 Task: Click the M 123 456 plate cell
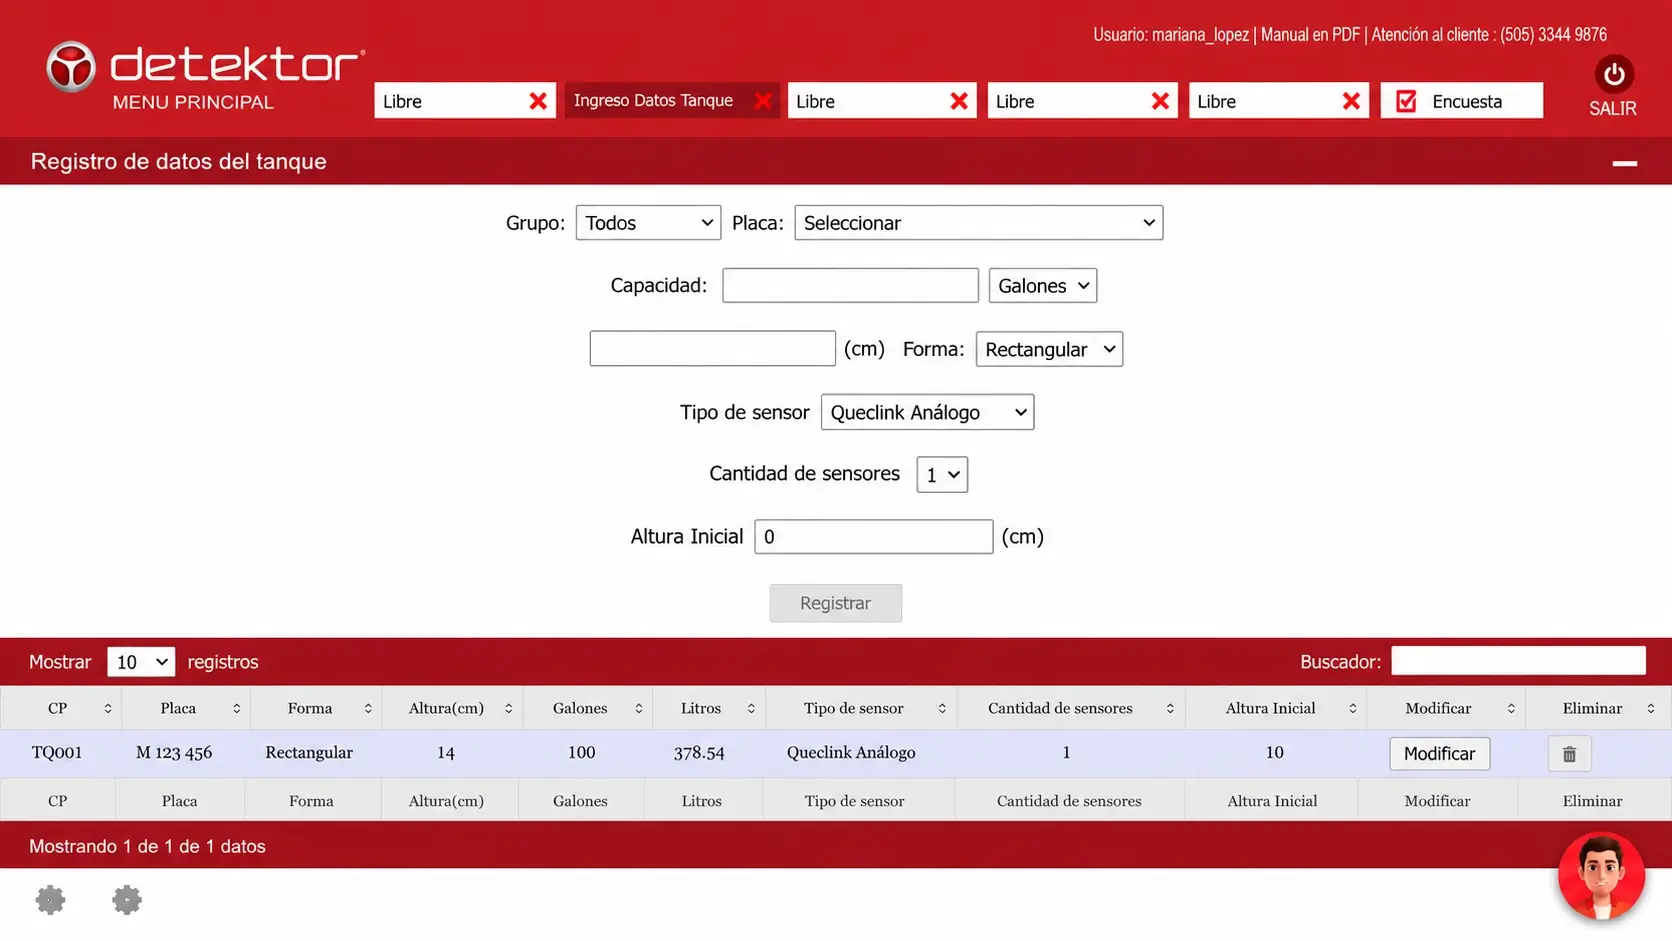click(174, 753)
